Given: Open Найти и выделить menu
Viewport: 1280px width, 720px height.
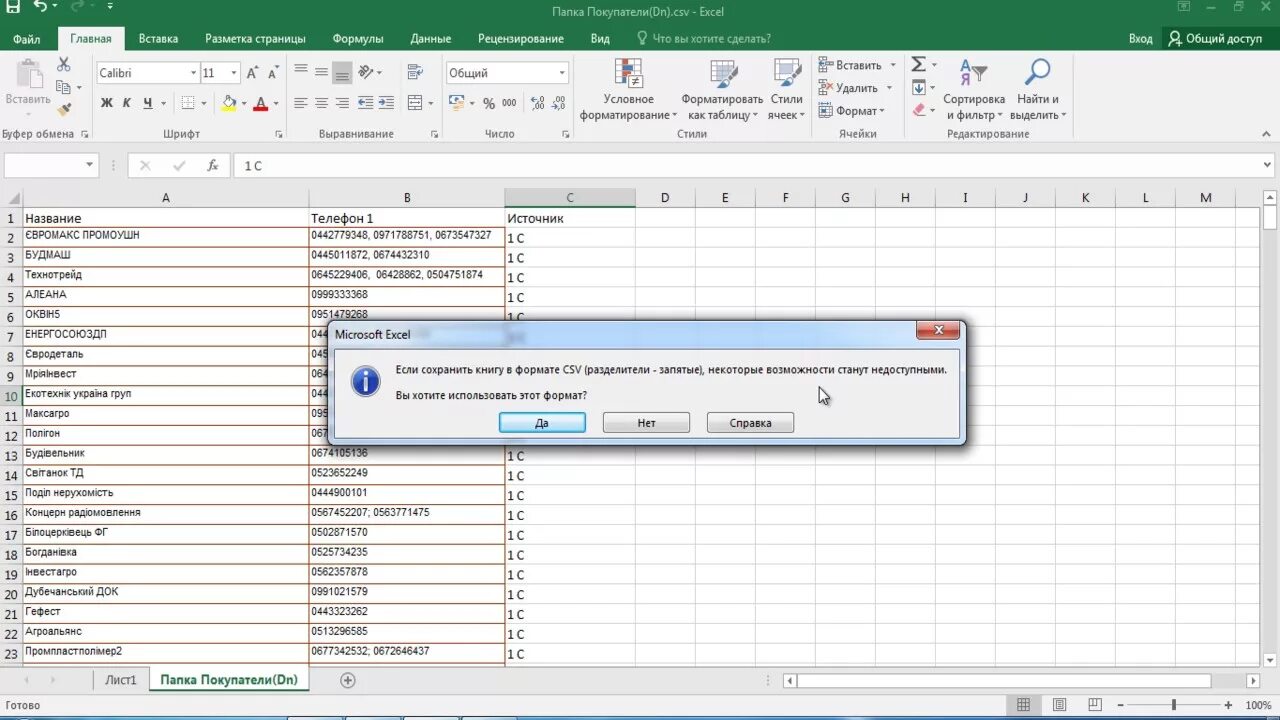Looking at the screenshot, I should pos(1038,90).
